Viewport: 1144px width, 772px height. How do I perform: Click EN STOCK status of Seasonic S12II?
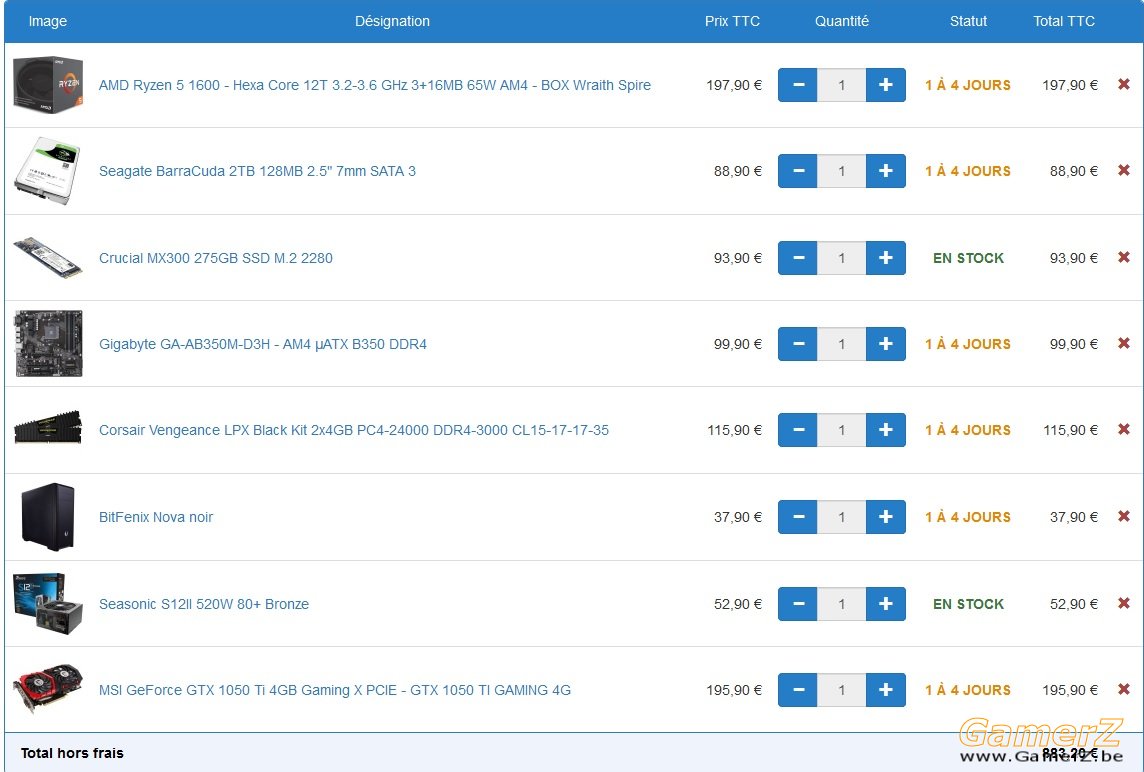coord(968,603)
